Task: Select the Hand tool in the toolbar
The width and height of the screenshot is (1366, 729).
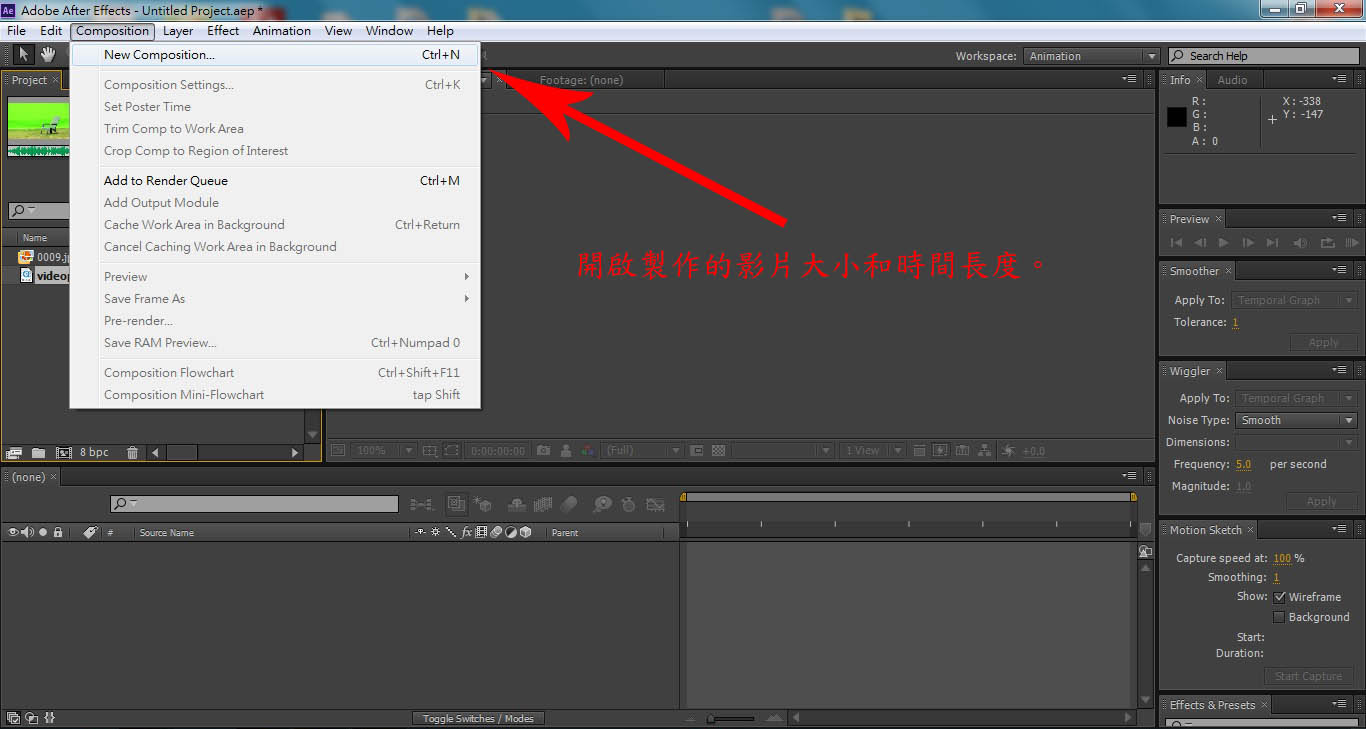Action: pyautogui.click(x=47, y=55)
